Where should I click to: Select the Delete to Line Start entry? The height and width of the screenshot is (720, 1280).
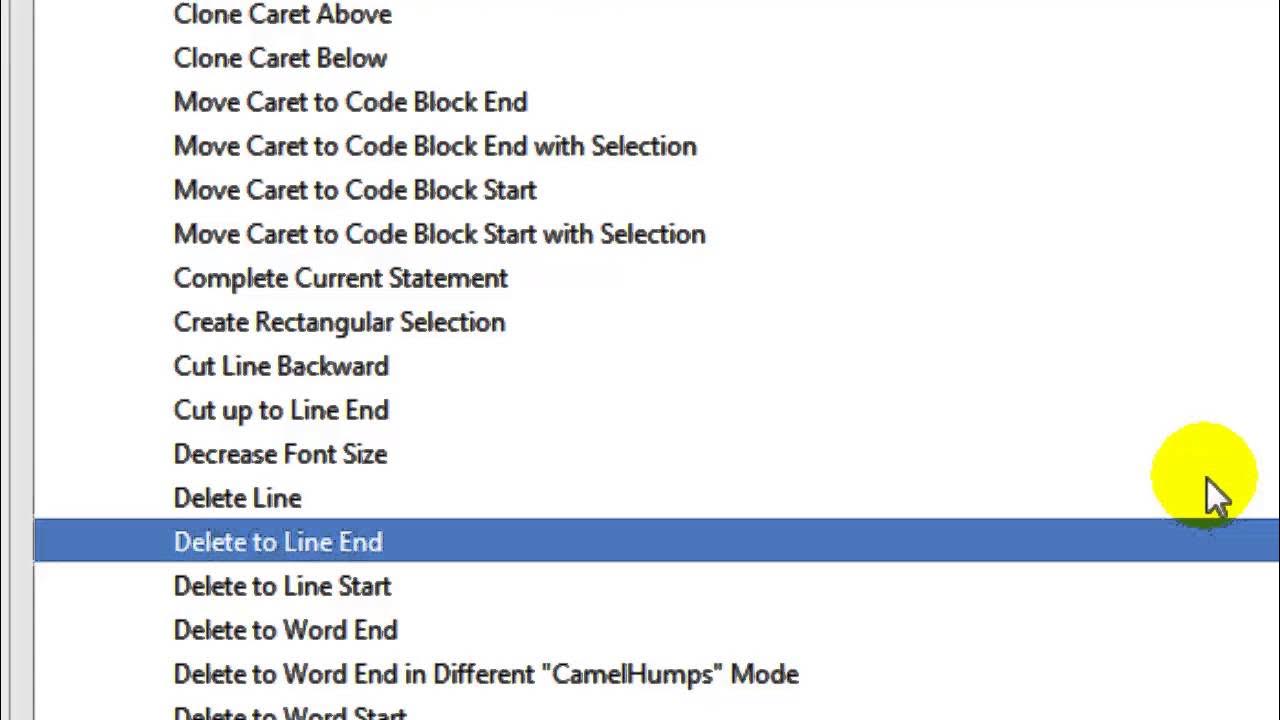(x=282, y=586)
